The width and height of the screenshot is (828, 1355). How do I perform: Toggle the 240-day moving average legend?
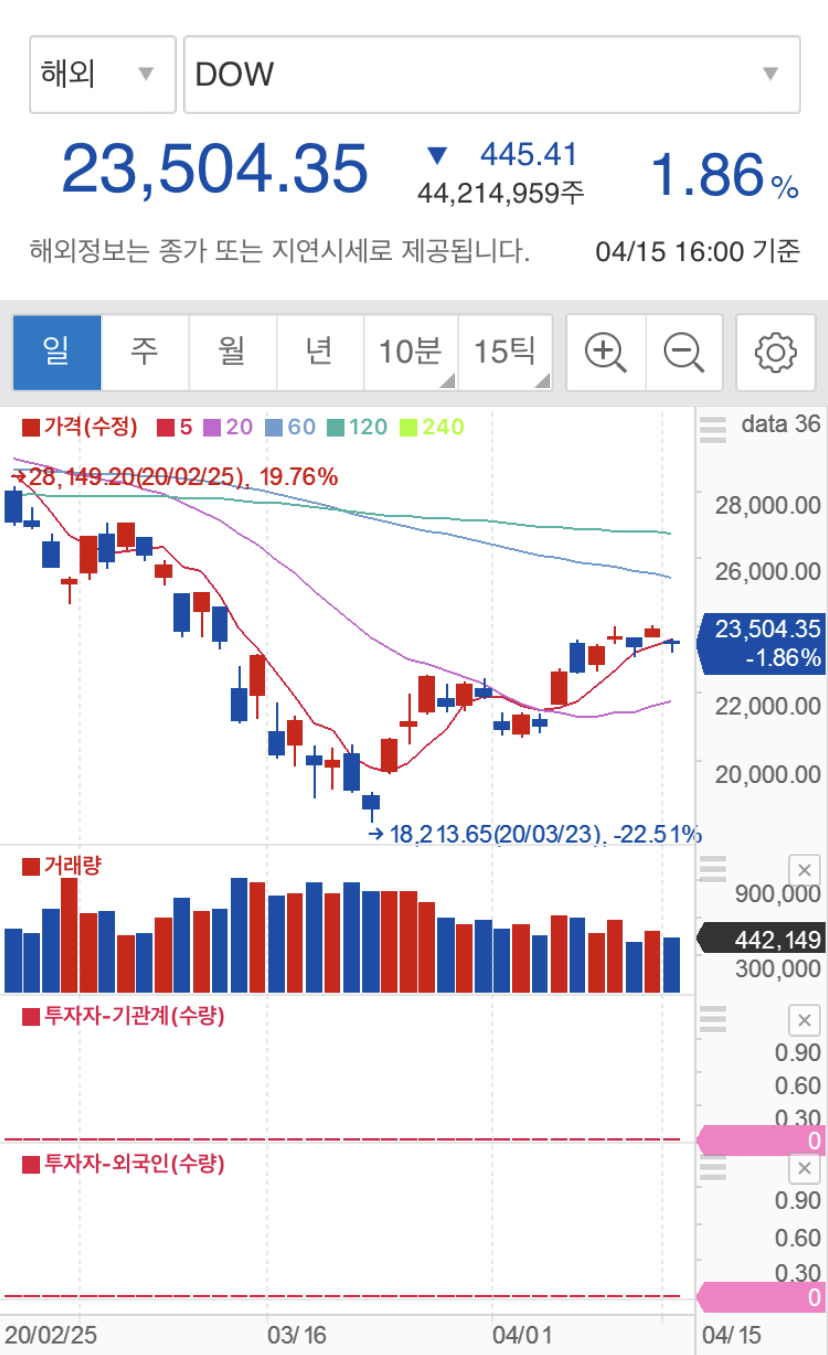coord(431,427)
